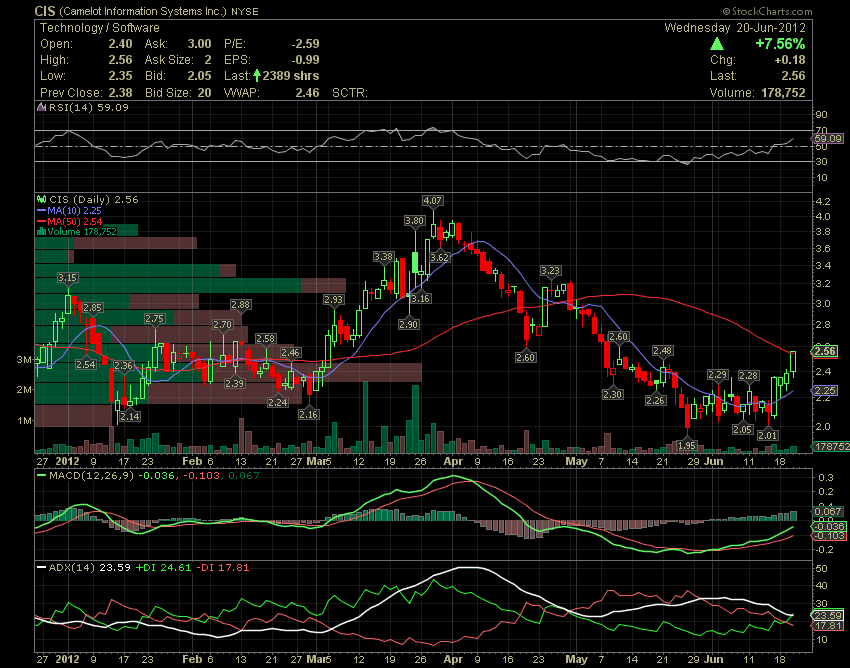Click the small icon before RSI(14) label
850x668 pixels.
pos(41,107)
